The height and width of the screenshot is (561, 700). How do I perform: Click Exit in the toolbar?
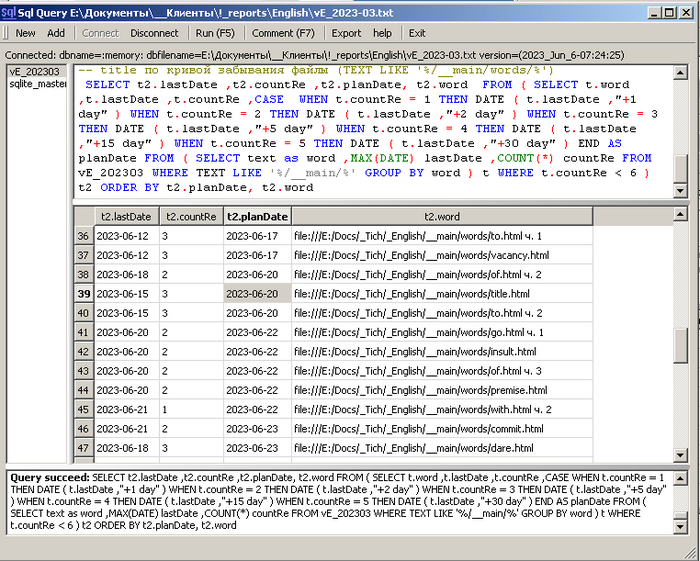click(417, 33)
